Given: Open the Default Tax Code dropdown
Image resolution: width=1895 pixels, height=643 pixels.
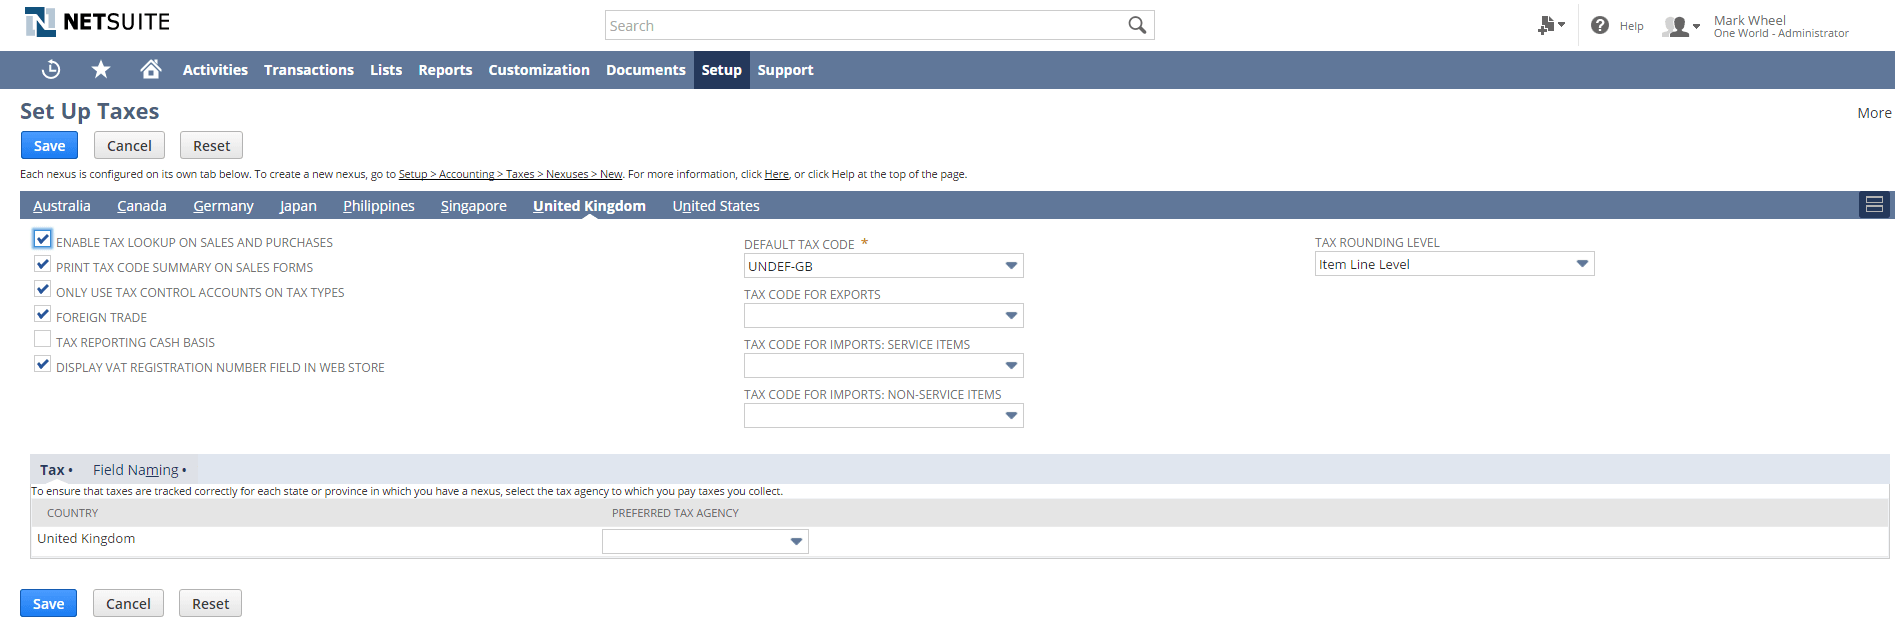Looking at the screenshot, I should point(883,266).
